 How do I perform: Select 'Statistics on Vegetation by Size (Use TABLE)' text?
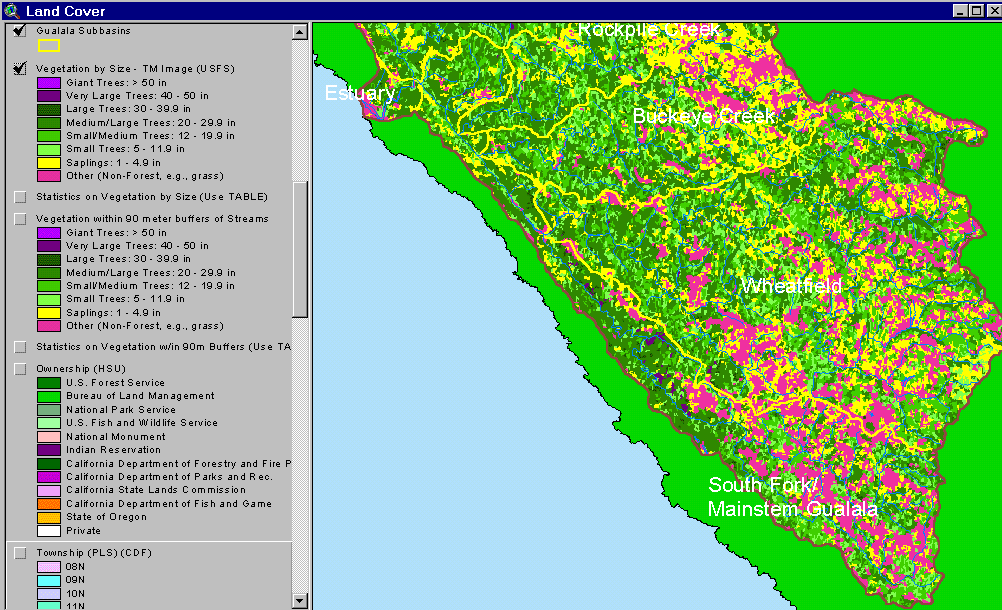(152, 197)
